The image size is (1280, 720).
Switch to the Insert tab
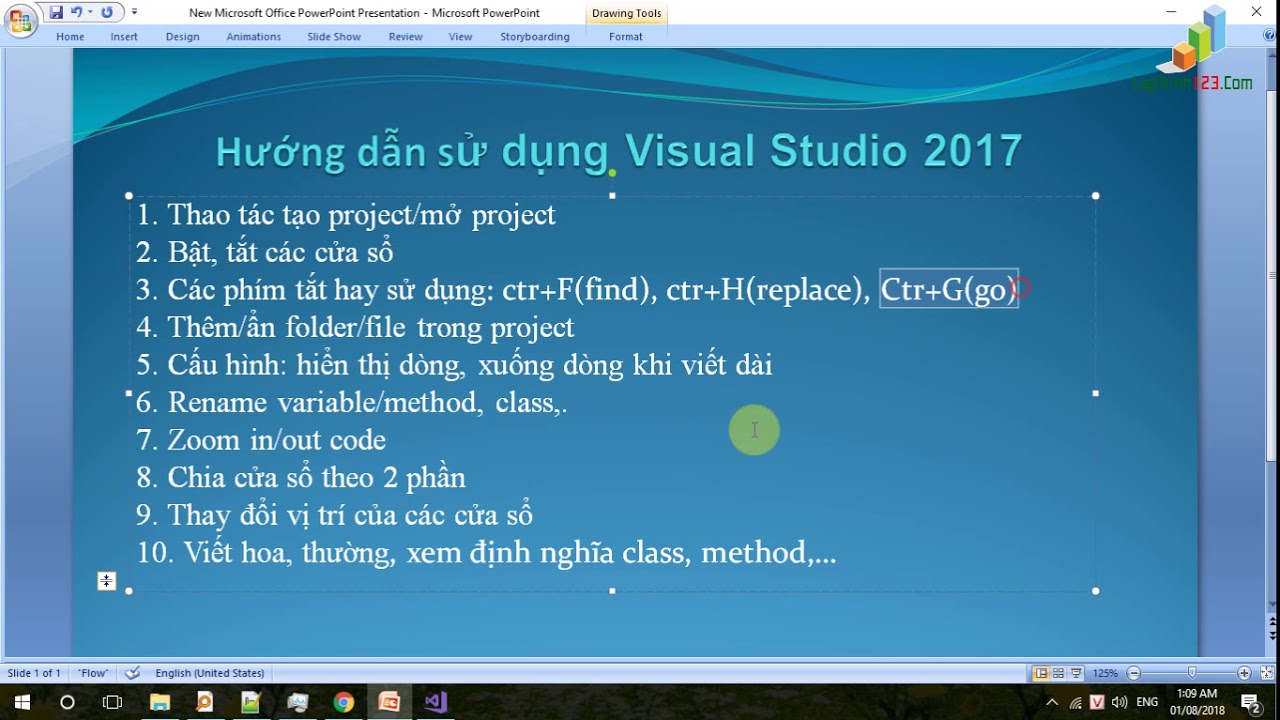(x=124, y=37)
